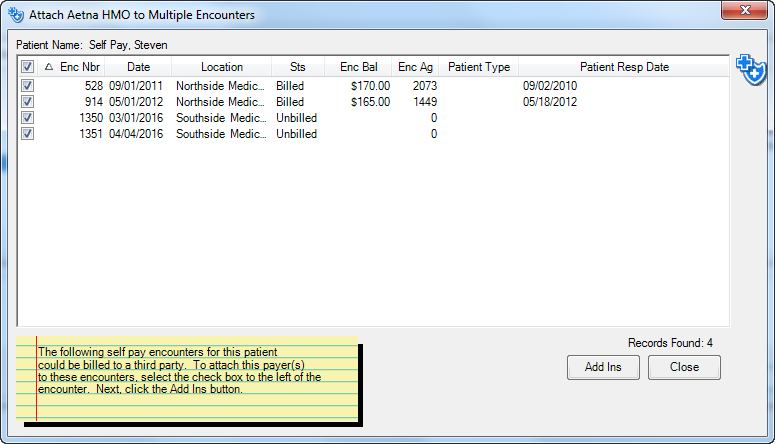Click the Add Ins button
This screenshot has width=775, height=444.
tap(603, 367)
